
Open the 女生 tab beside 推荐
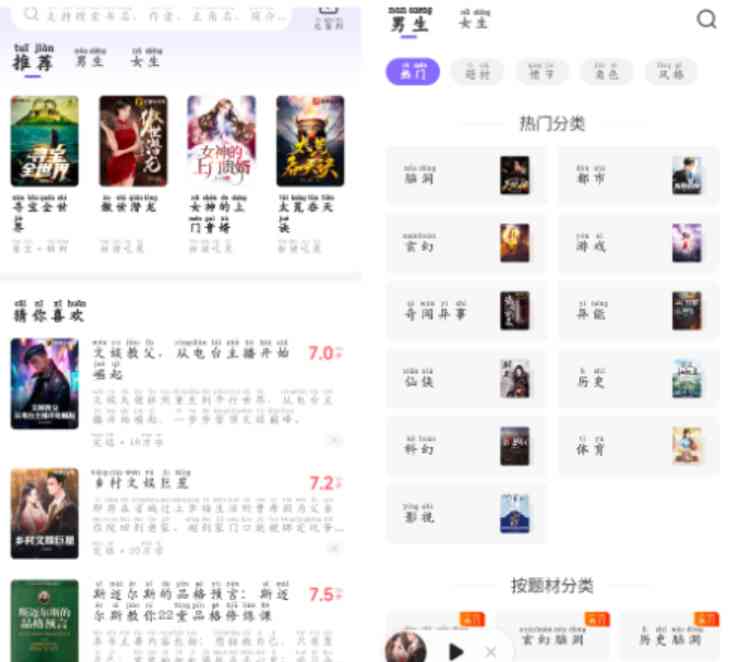pyautogui.click(x=146, y=58)
